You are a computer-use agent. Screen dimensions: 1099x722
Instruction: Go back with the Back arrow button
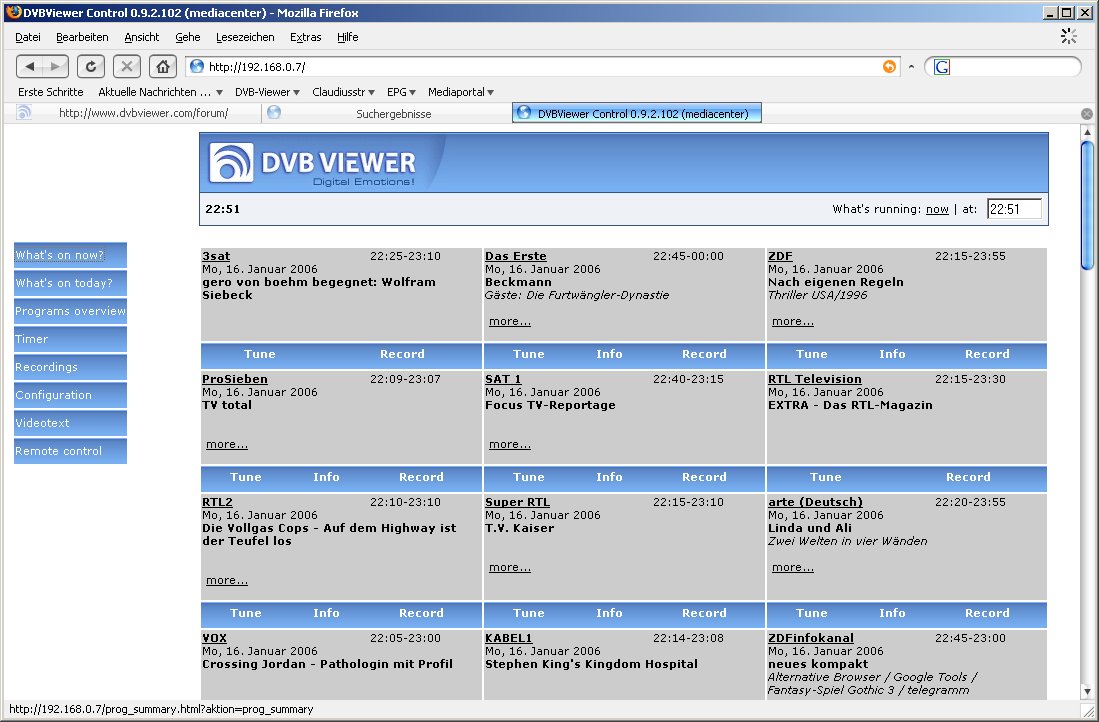(x=29, y=67)
